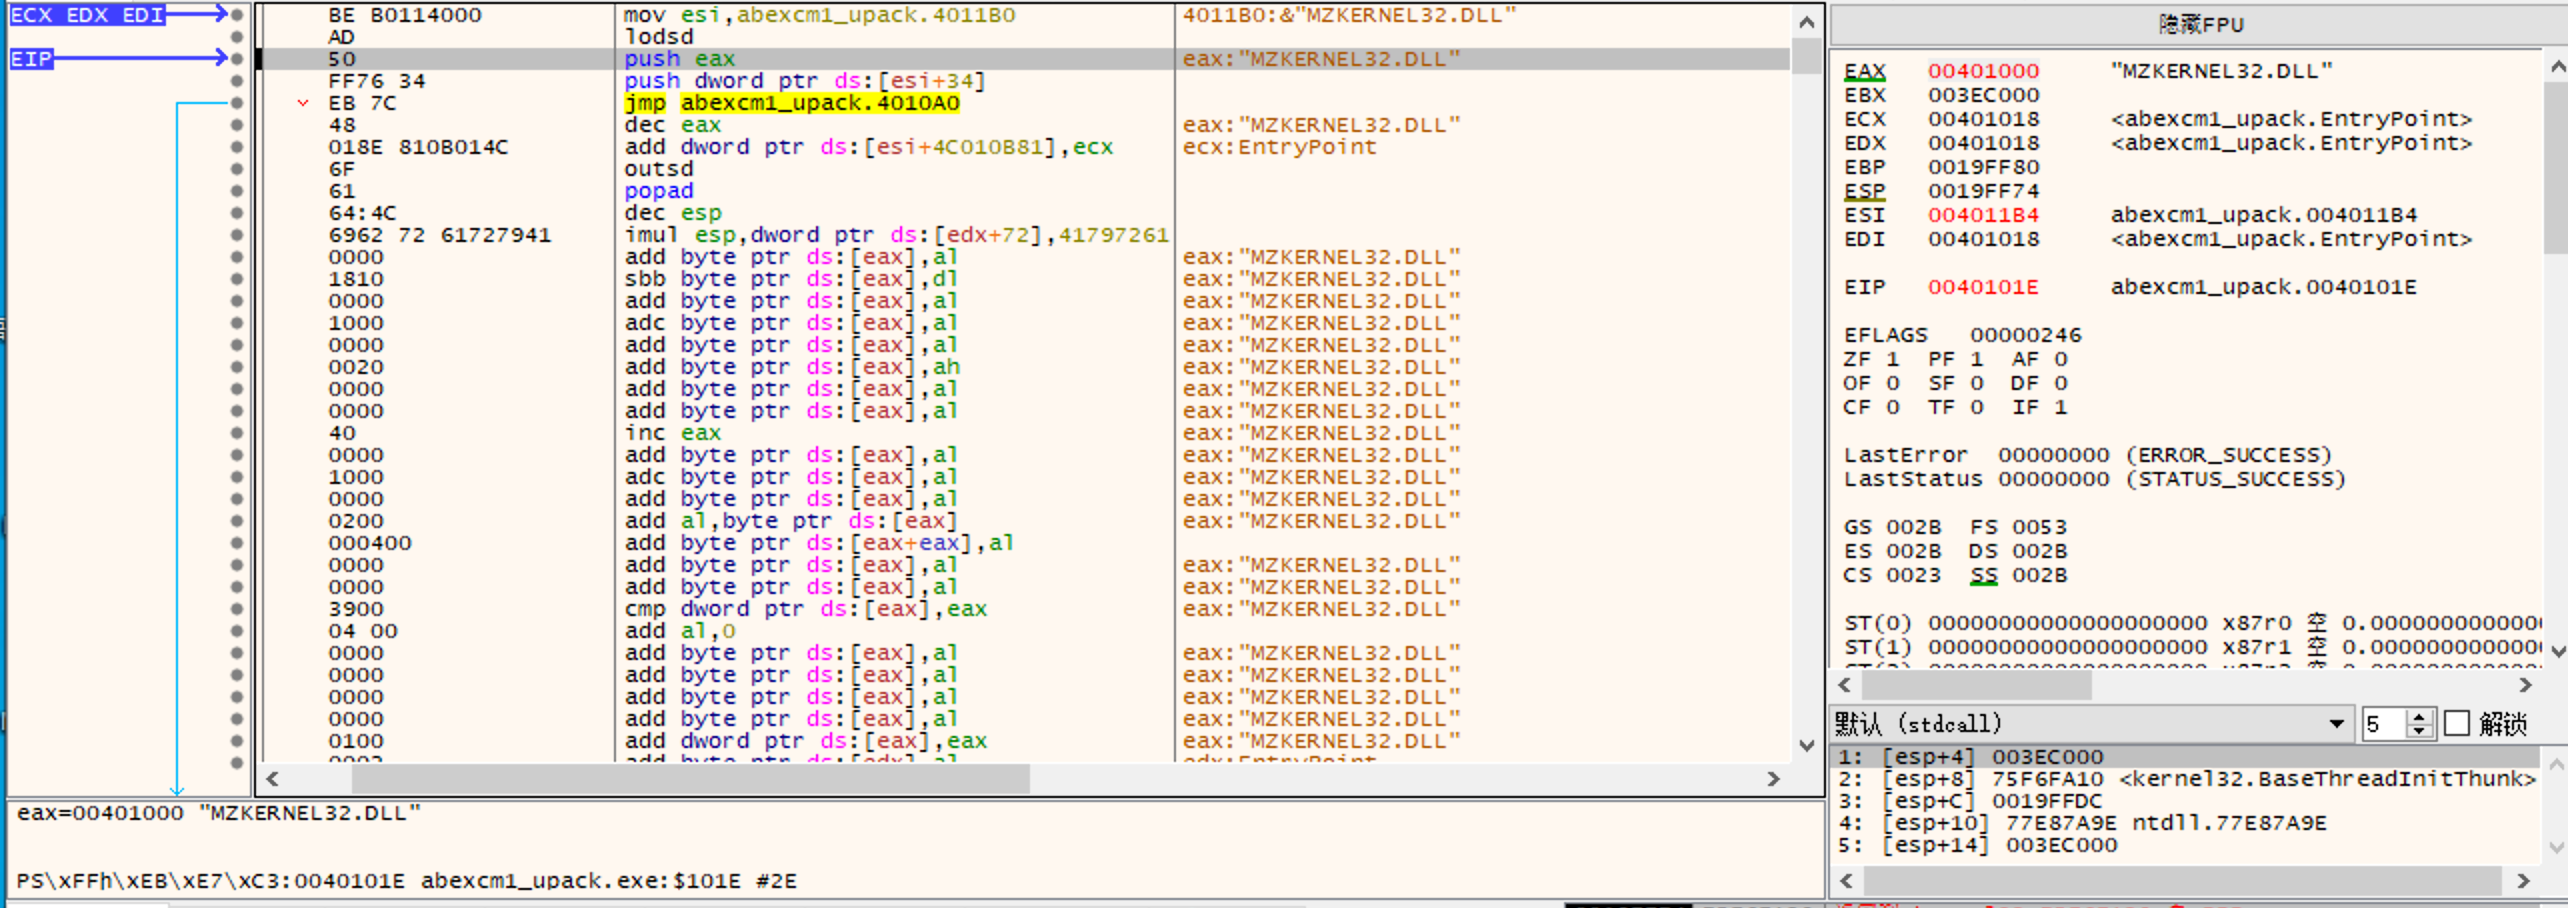Click the registers horizontal scrollbar thumb

(1976, 685)
